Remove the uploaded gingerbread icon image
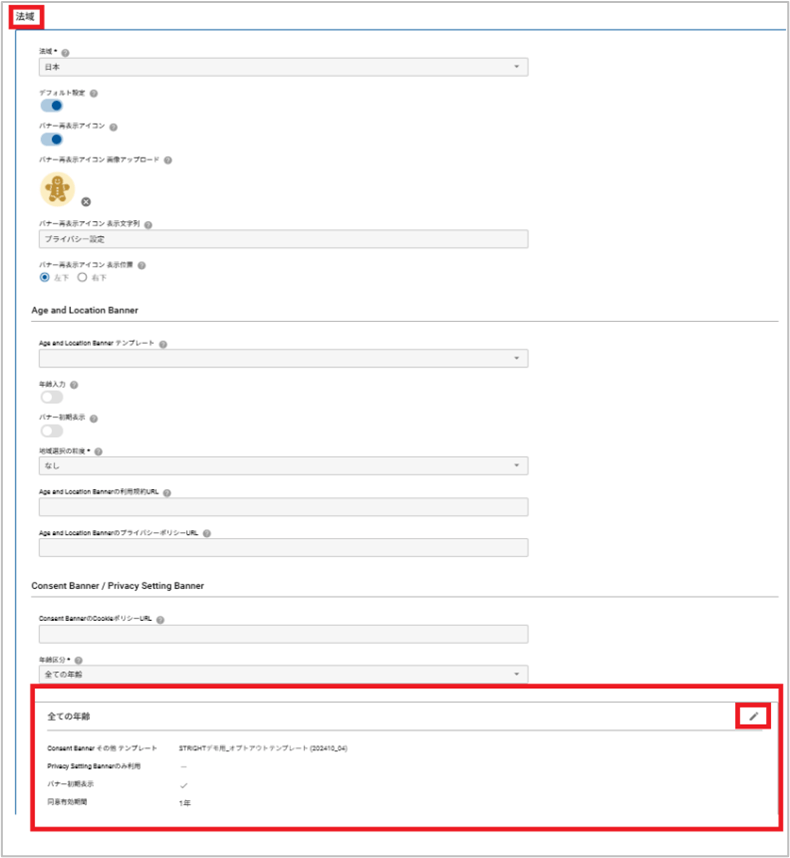Screen dimensions: 790x858 86,202
